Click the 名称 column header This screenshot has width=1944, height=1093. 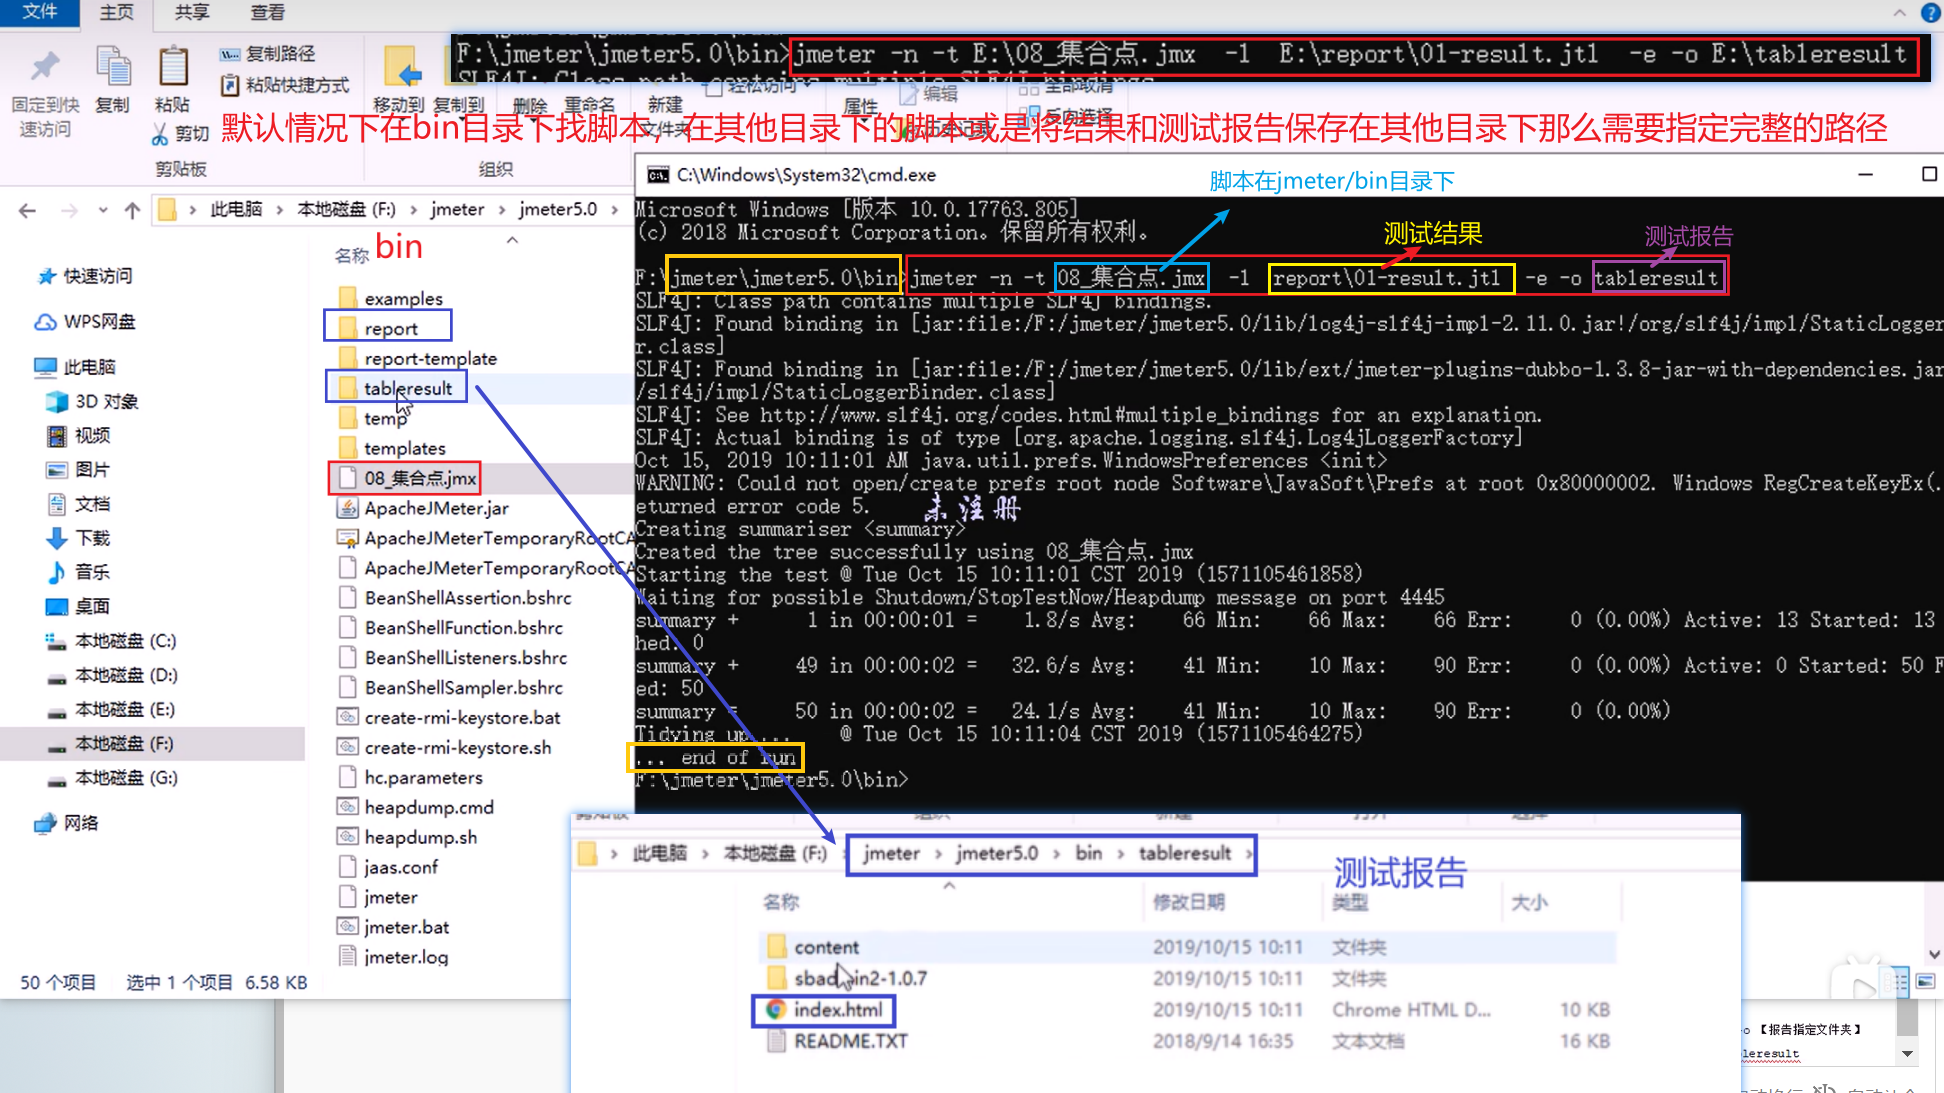[351, 255]
